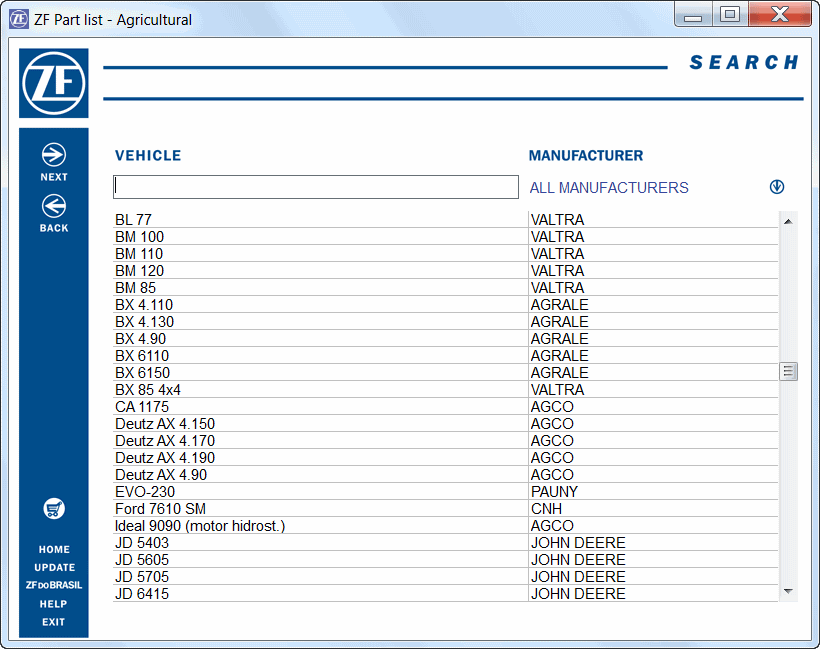Click the vehicle search input field
Viewport: 820px width, 649px height.
(316, 187)
